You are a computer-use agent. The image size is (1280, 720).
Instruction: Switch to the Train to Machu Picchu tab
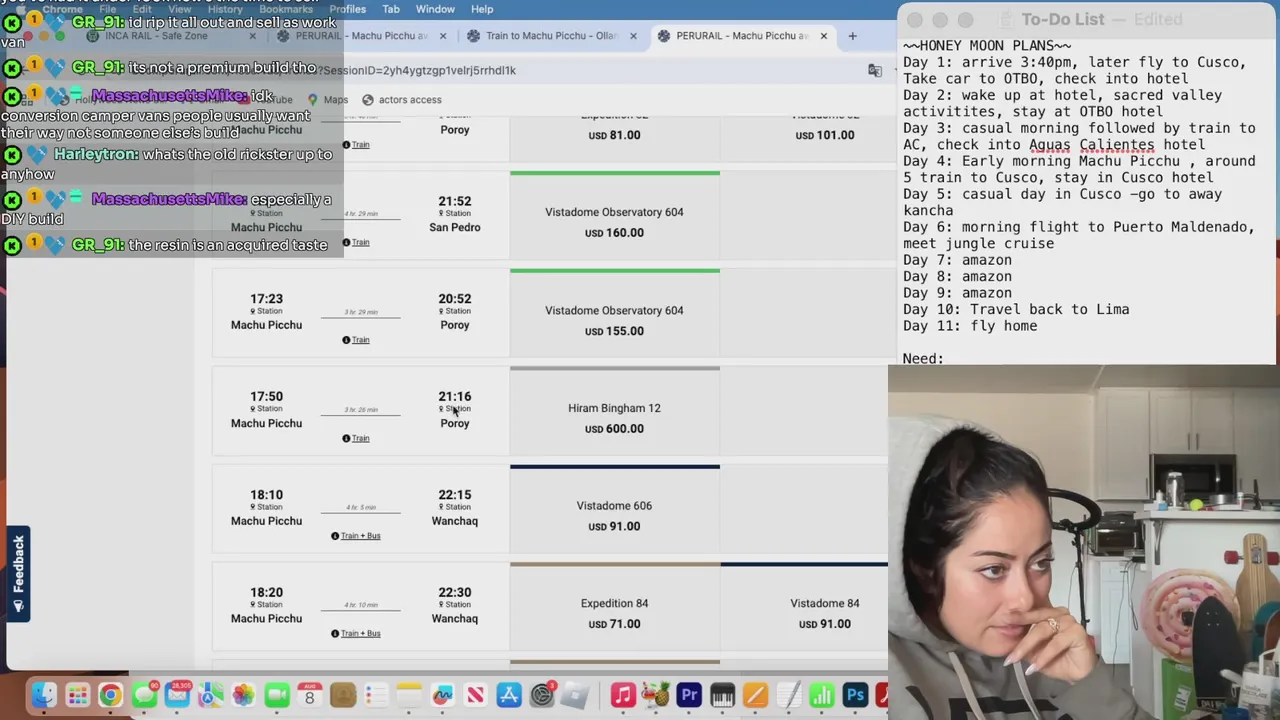click(551, 36)
